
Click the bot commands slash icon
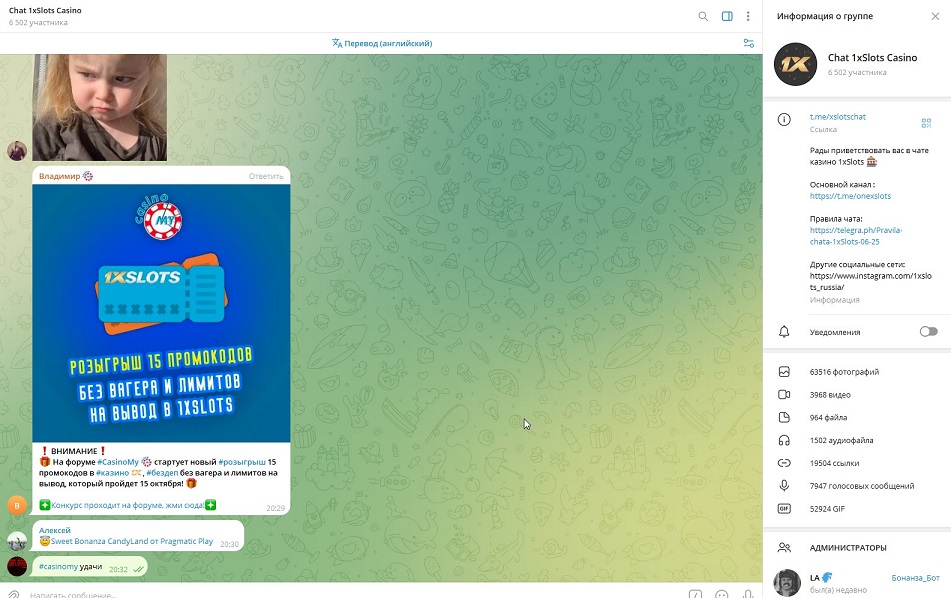(695, 595)
